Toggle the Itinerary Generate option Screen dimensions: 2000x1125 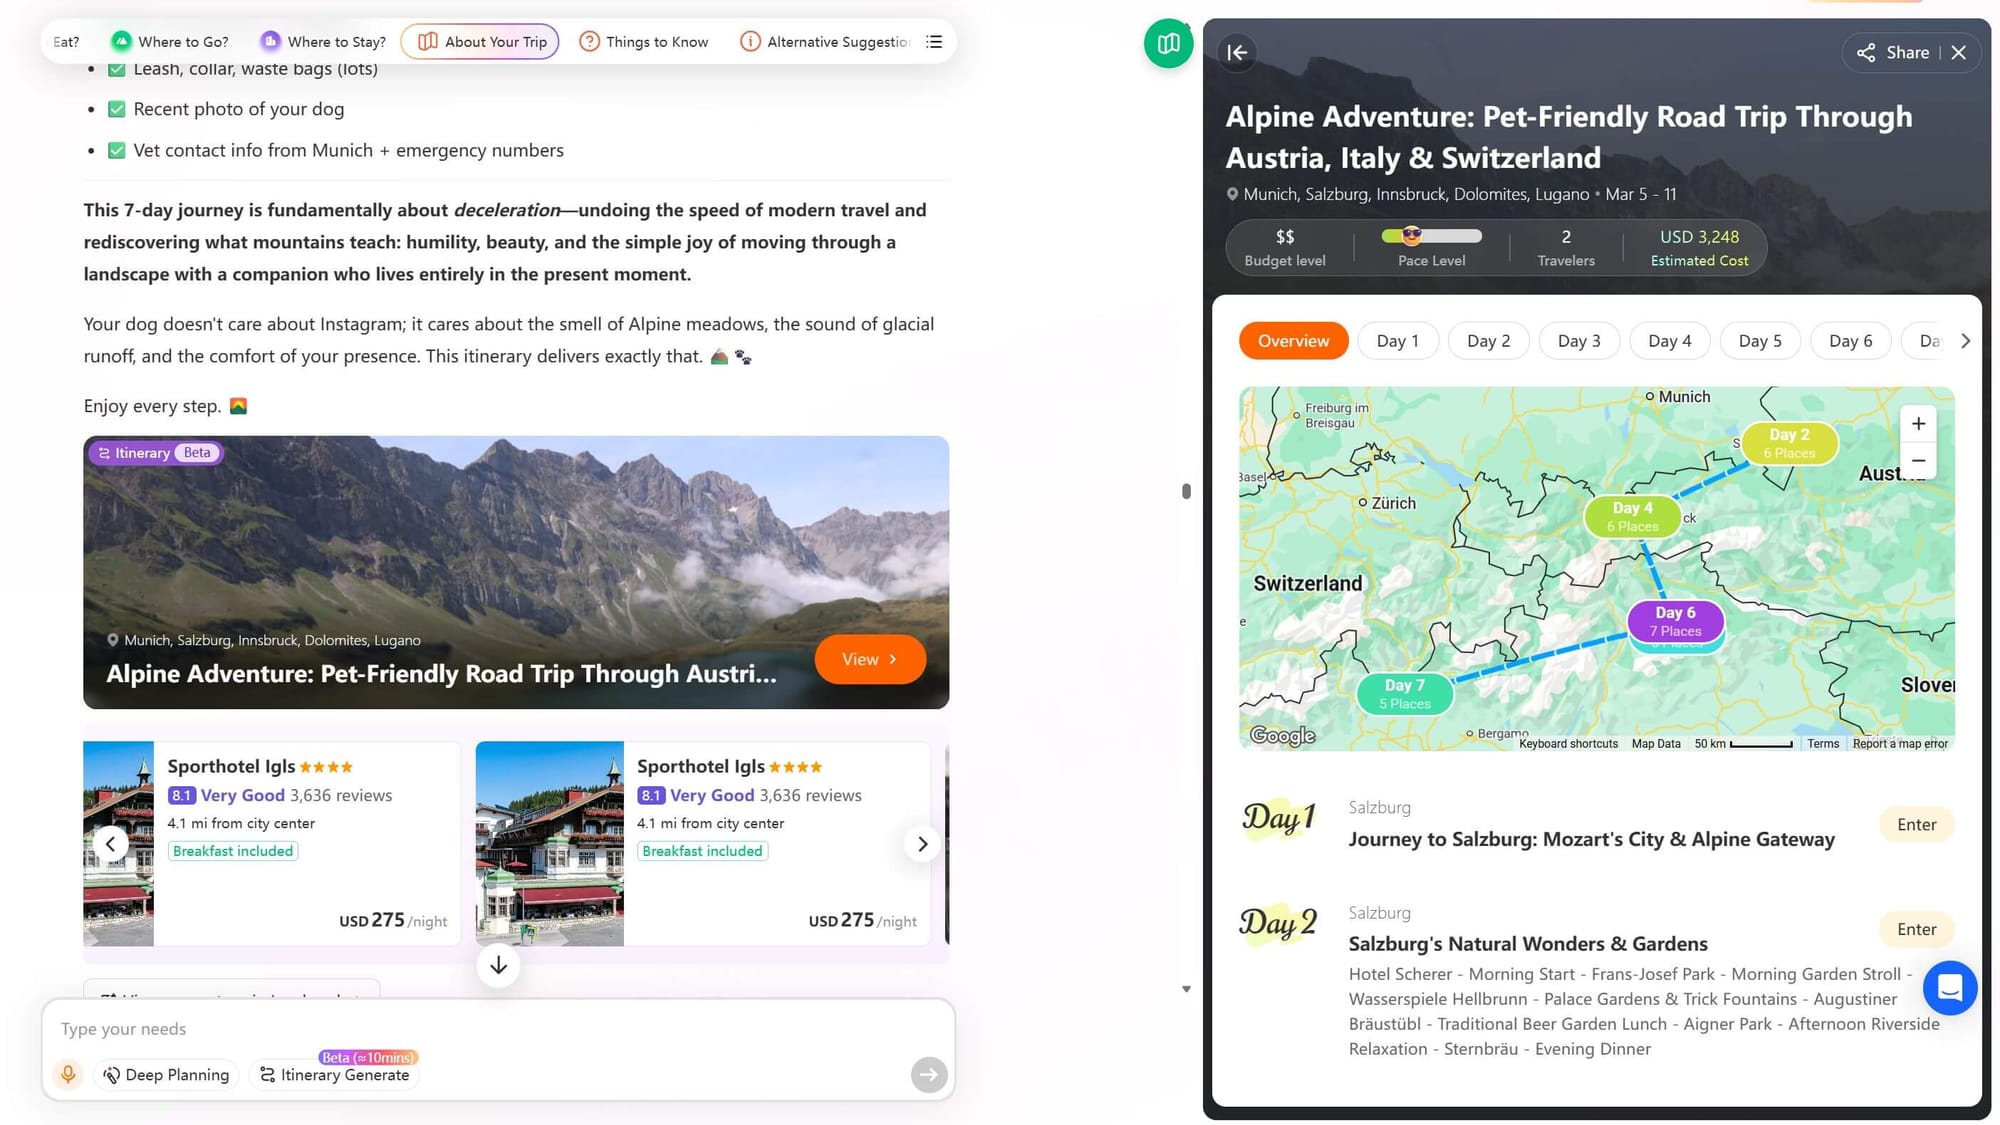[x=335, y=1074]
